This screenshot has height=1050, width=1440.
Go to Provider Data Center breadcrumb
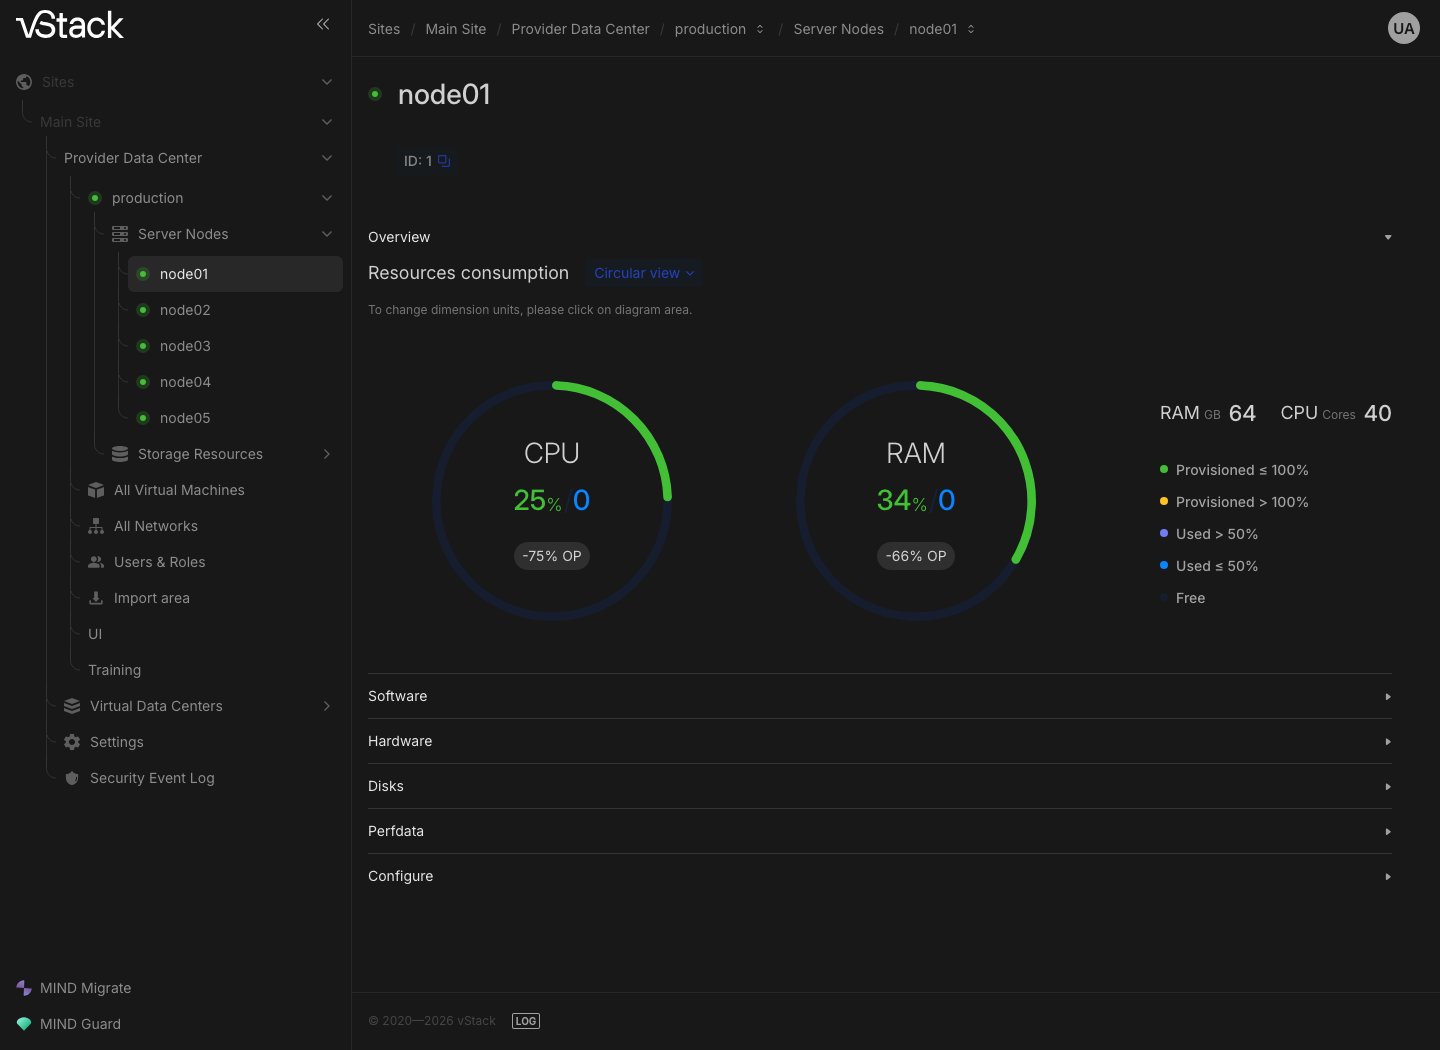[x=580, y=29]
